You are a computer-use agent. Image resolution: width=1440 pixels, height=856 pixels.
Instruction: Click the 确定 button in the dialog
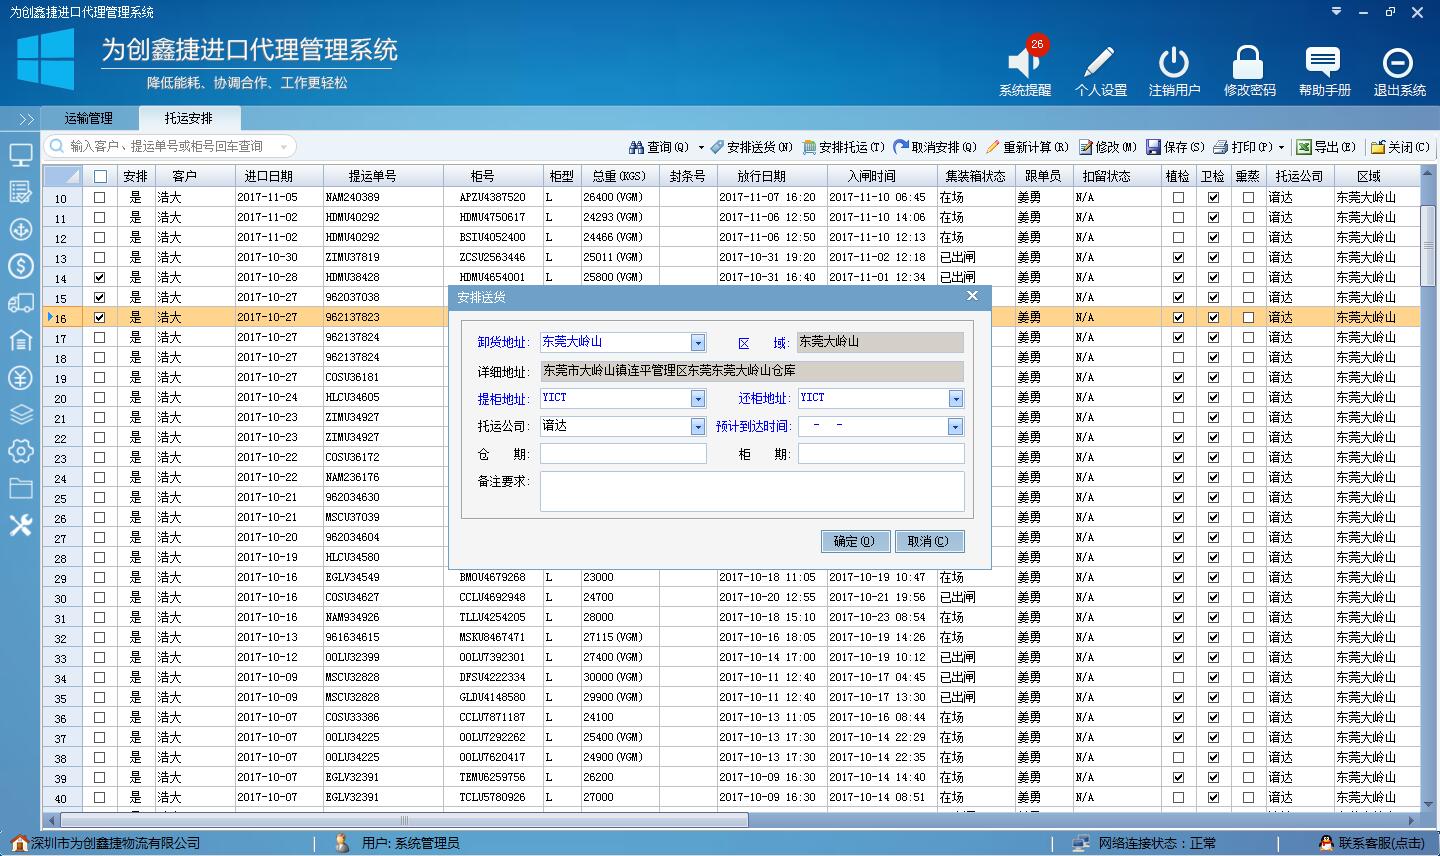855,541
